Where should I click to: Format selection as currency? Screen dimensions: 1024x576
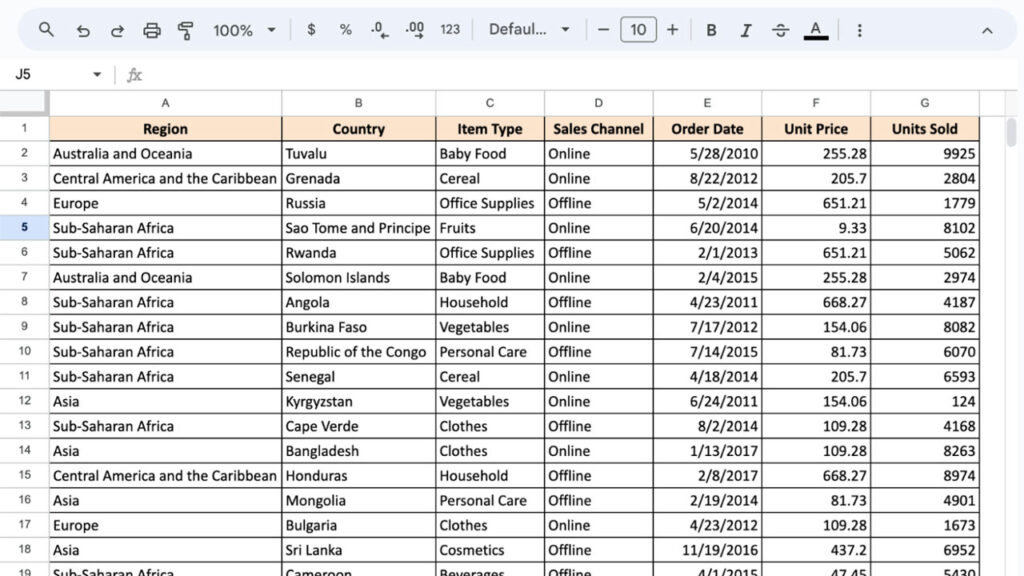pyautogui.click(x=311, y=30)
